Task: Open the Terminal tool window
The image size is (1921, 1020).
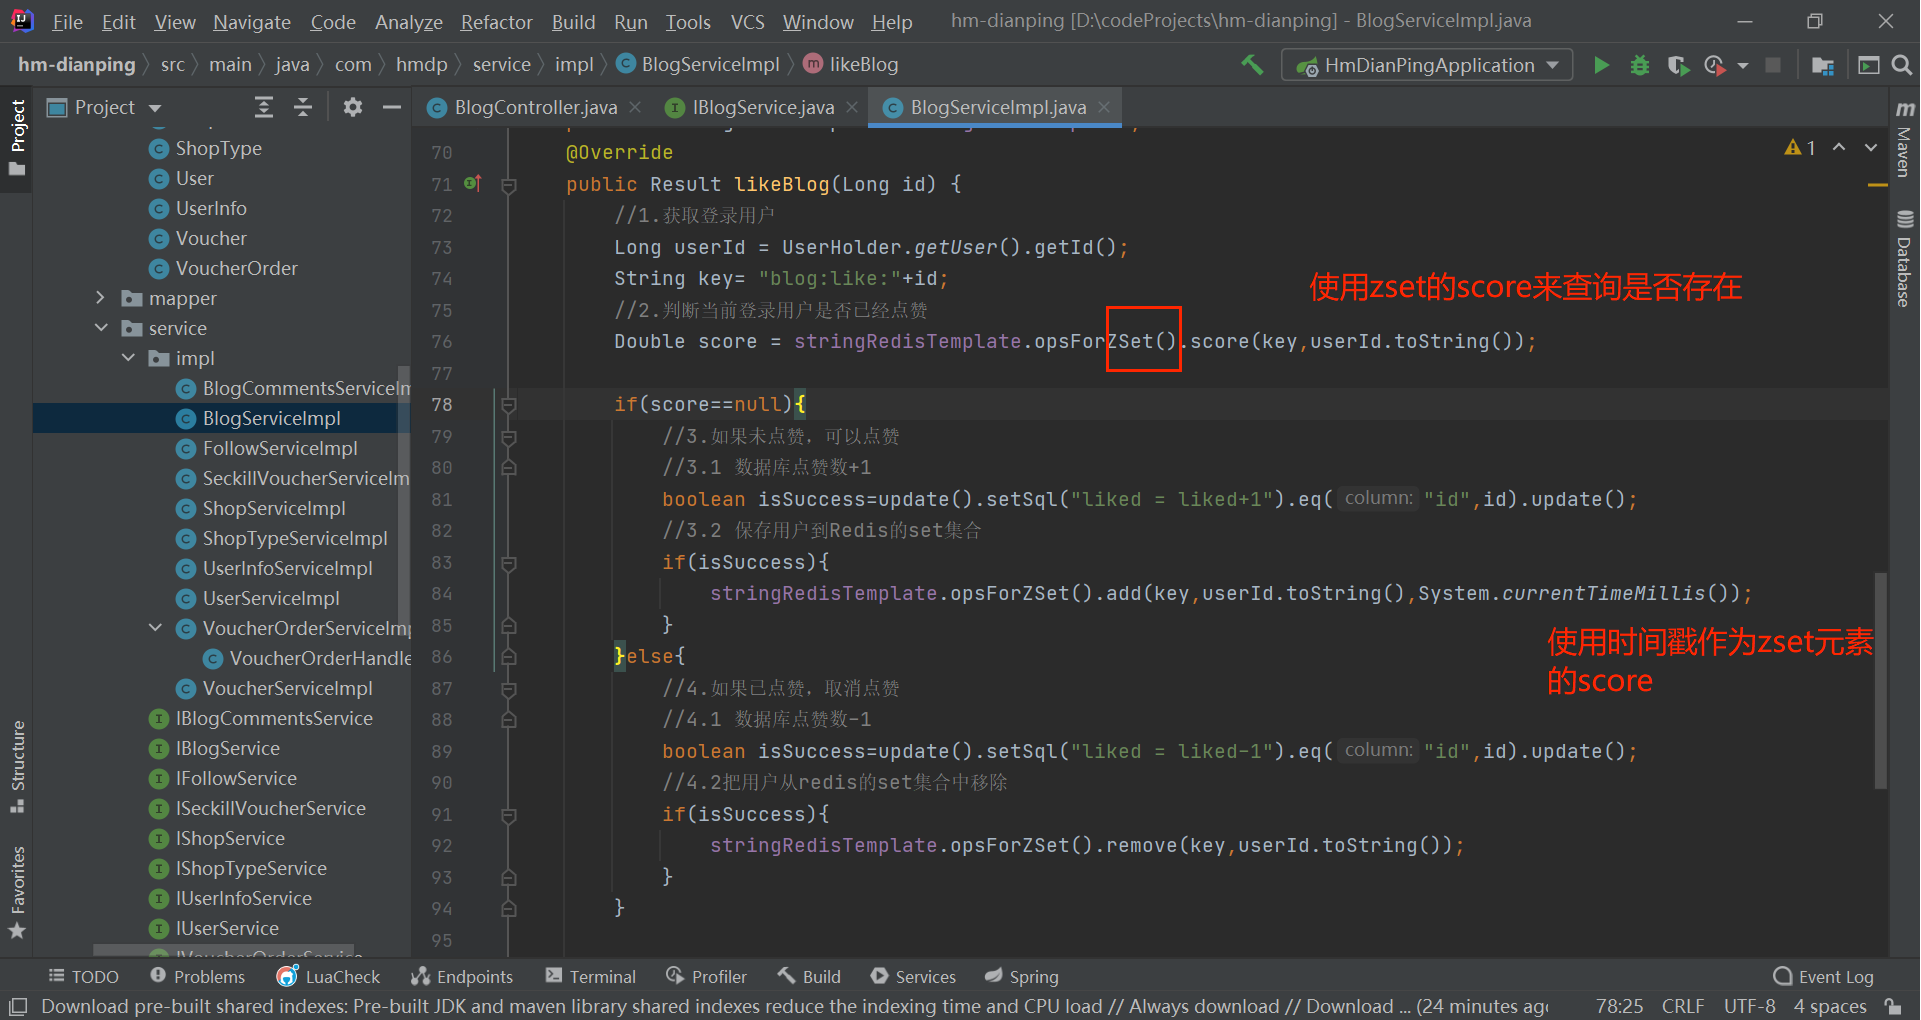Action: [x=590, y=977]
